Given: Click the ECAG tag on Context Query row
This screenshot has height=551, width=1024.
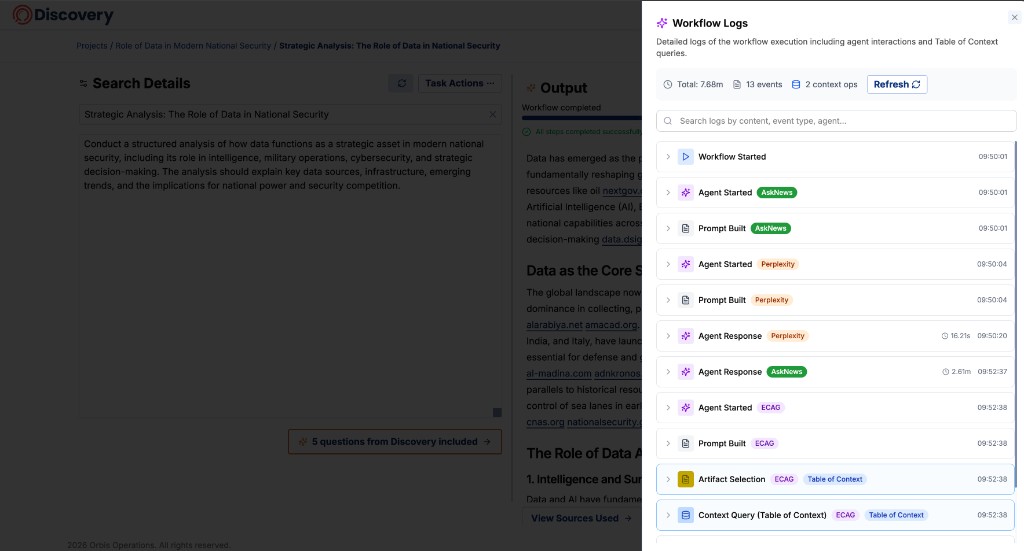Looking at the screenshot, I should [845, 515].
